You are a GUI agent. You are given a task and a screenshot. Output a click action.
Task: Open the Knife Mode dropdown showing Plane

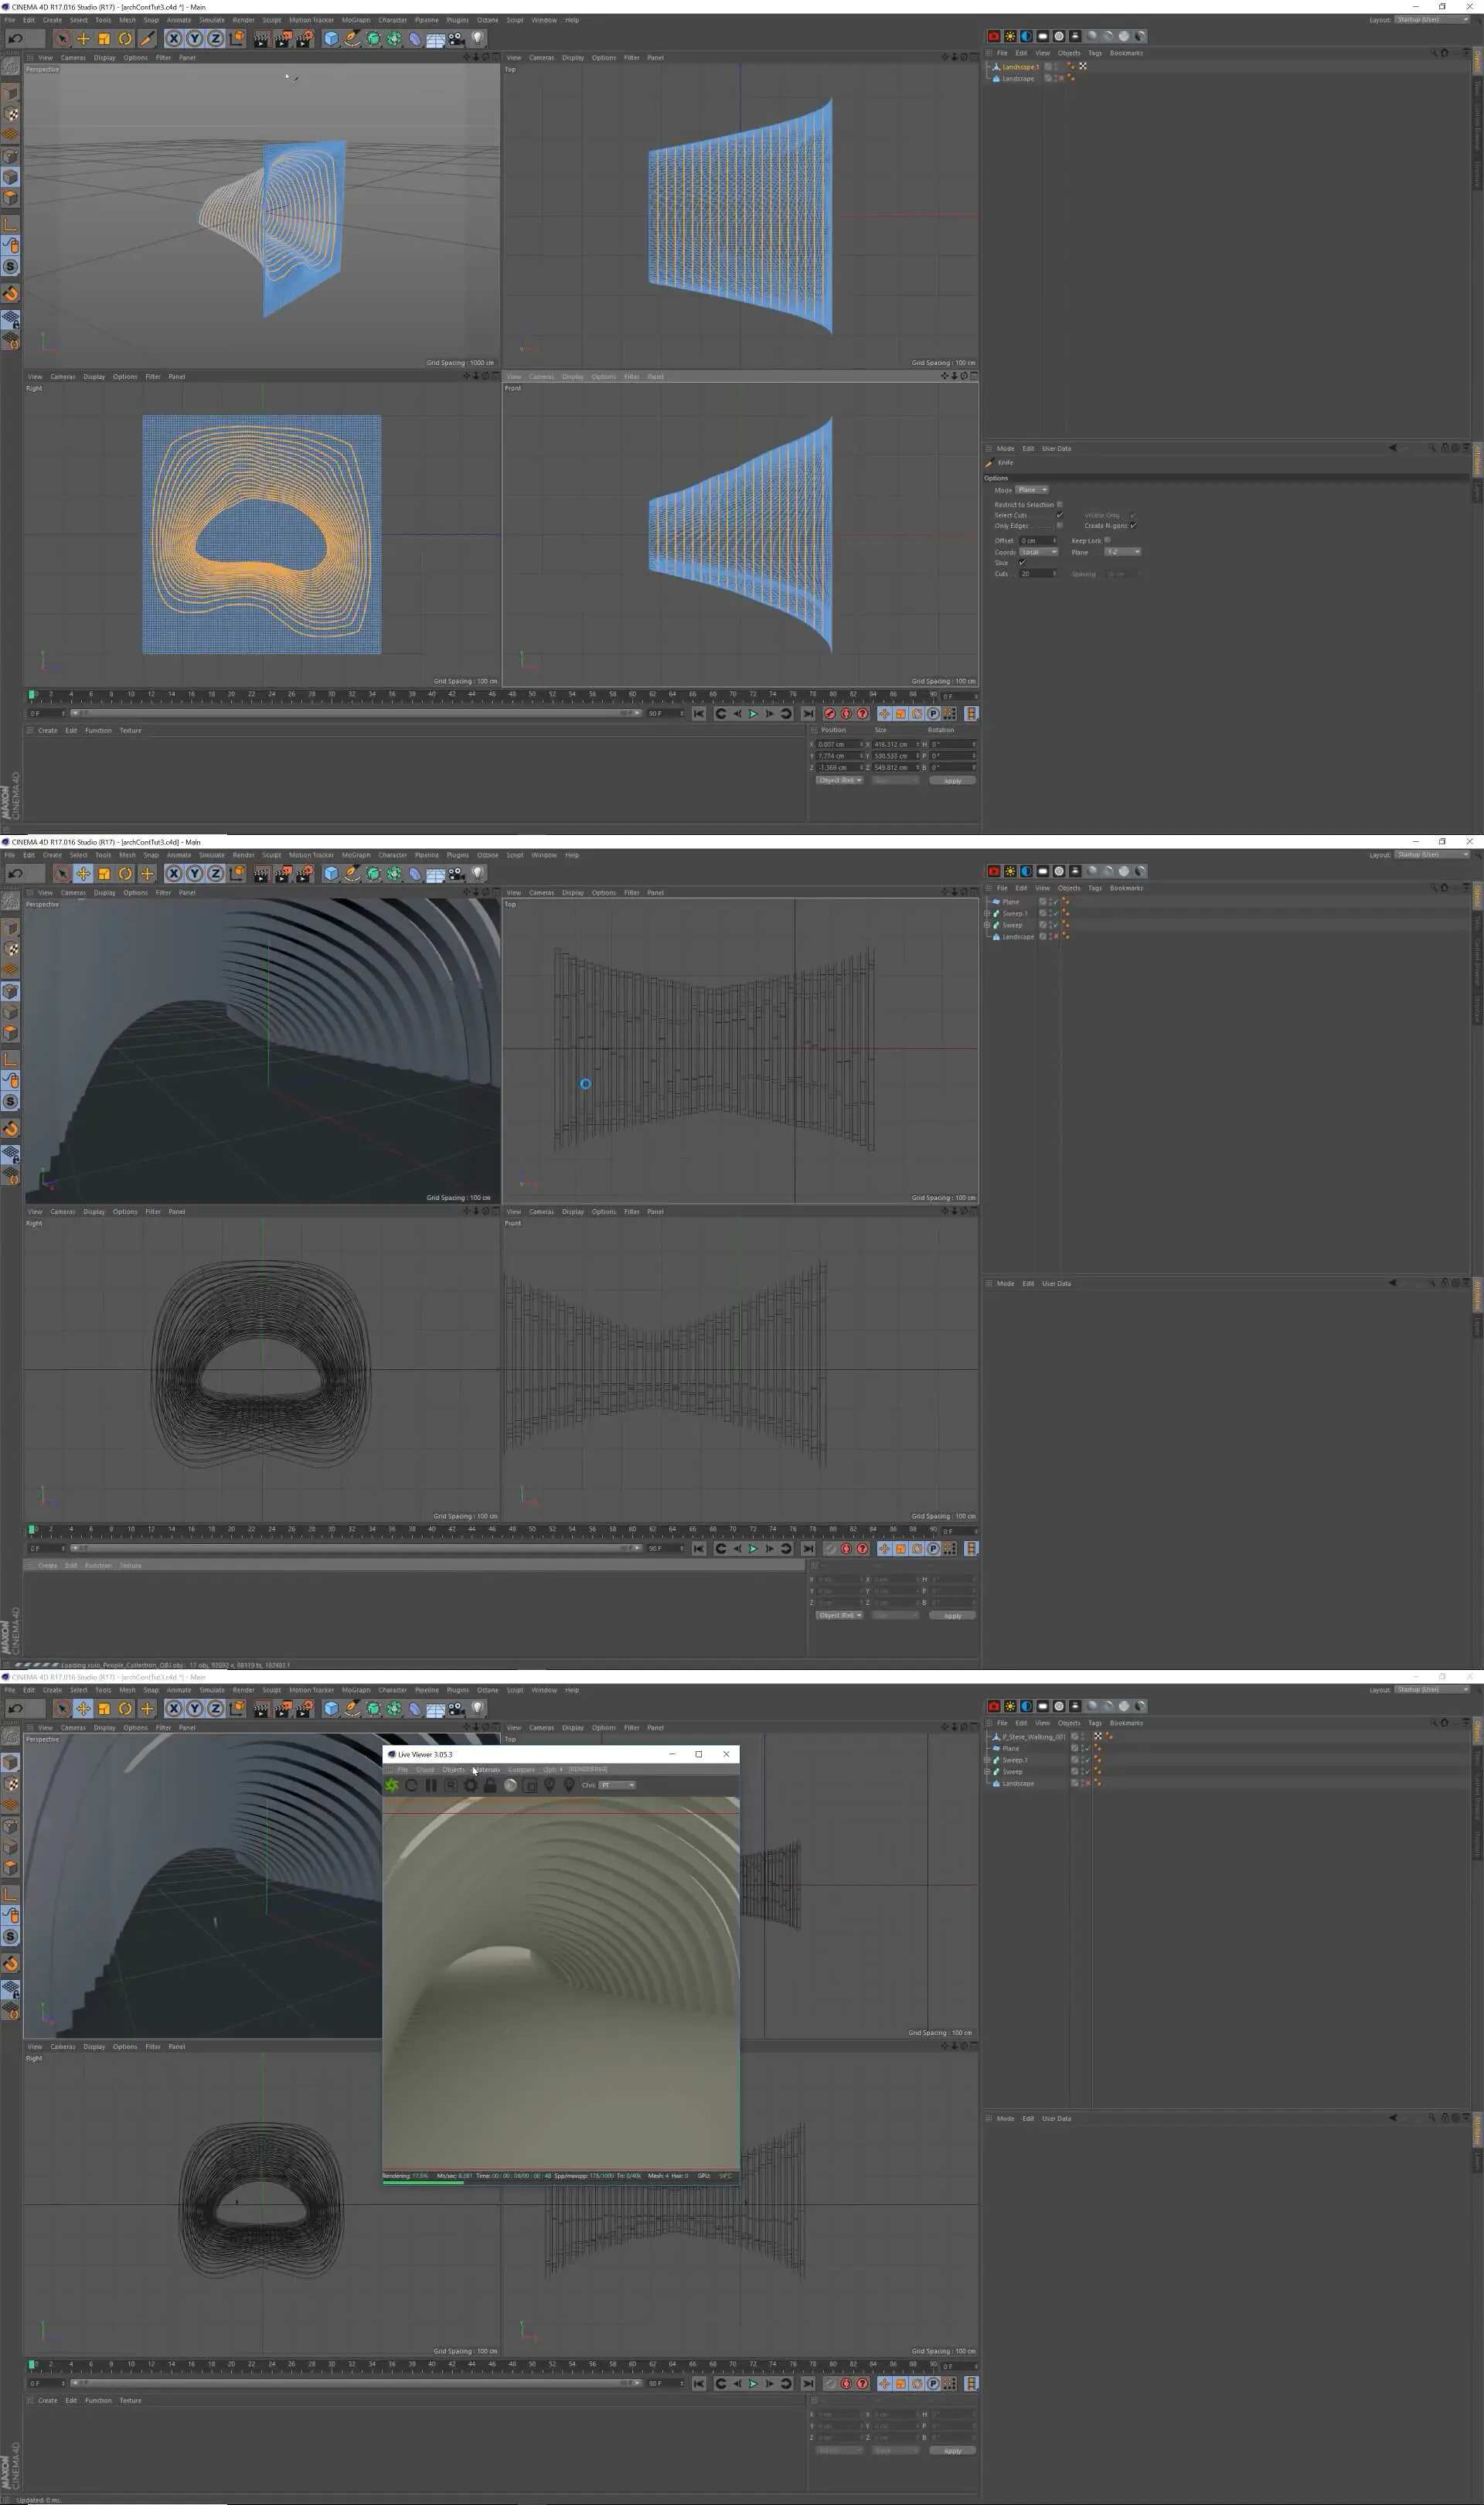pyautogui.click(x=1032, y=490)
